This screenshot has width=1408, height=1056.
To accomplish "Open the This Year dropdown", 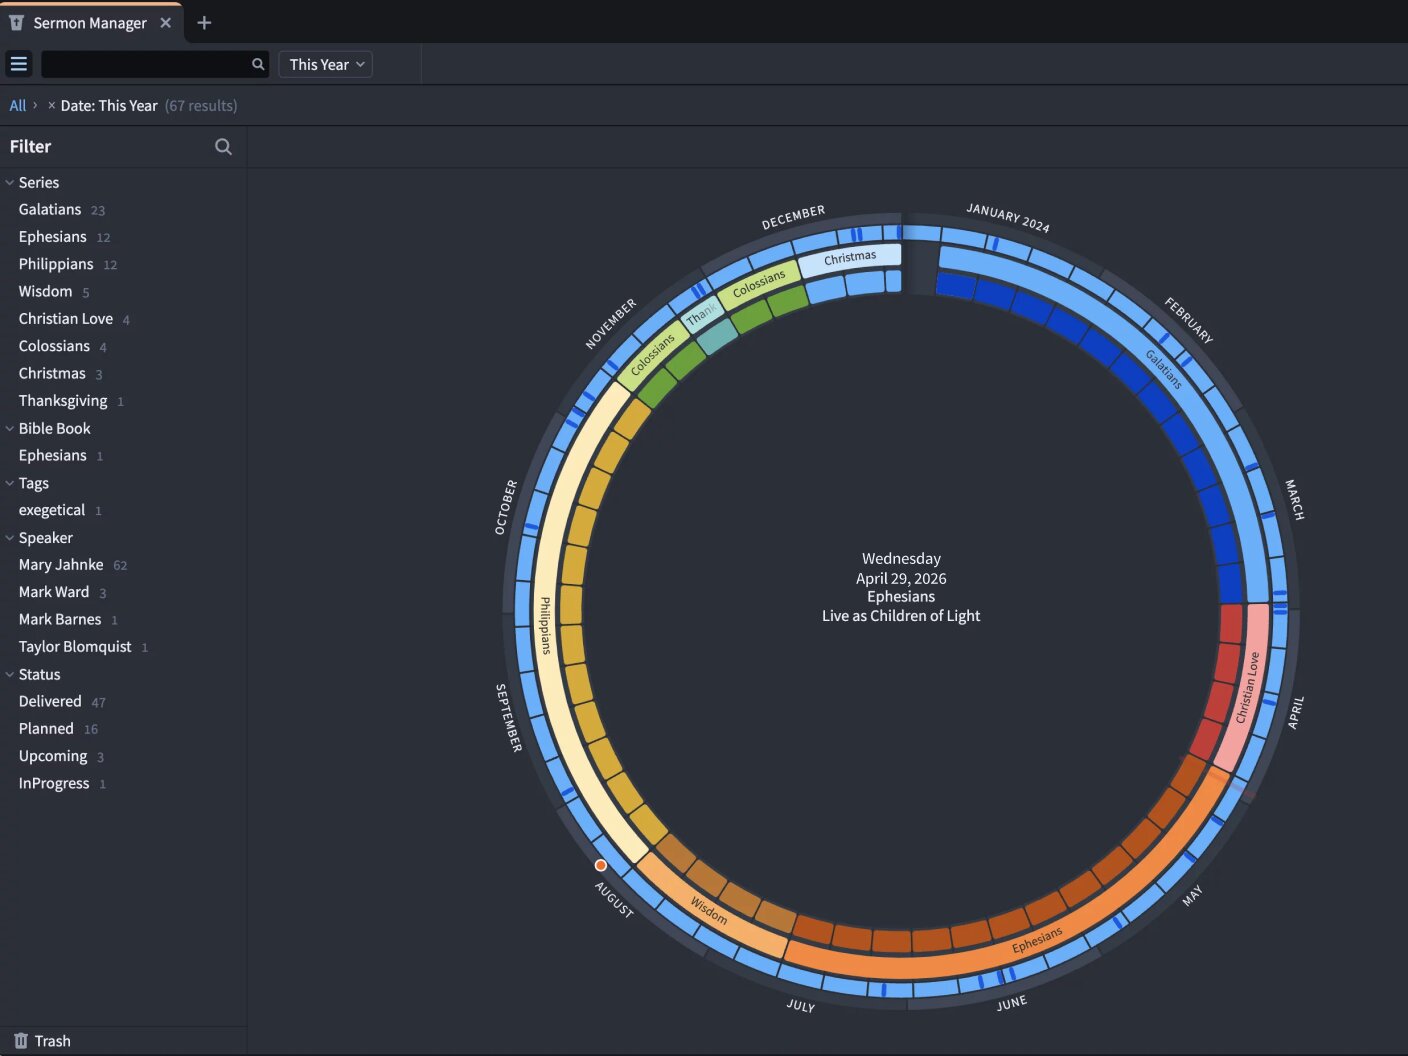I will [325, 64].
